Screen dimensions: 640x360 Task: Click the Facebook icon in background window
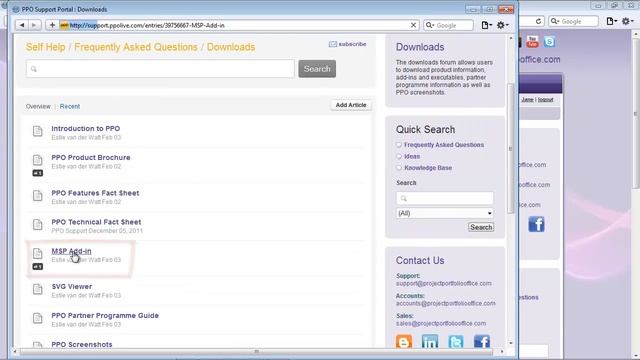point(536,224)
